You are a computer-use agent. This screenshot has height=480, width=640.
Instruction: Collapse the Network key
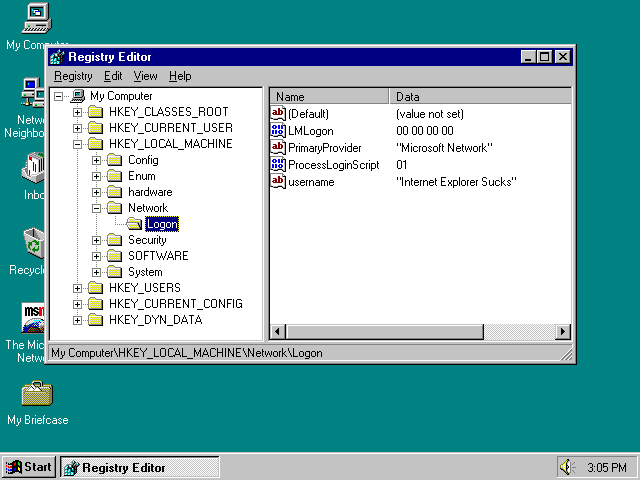96,208
